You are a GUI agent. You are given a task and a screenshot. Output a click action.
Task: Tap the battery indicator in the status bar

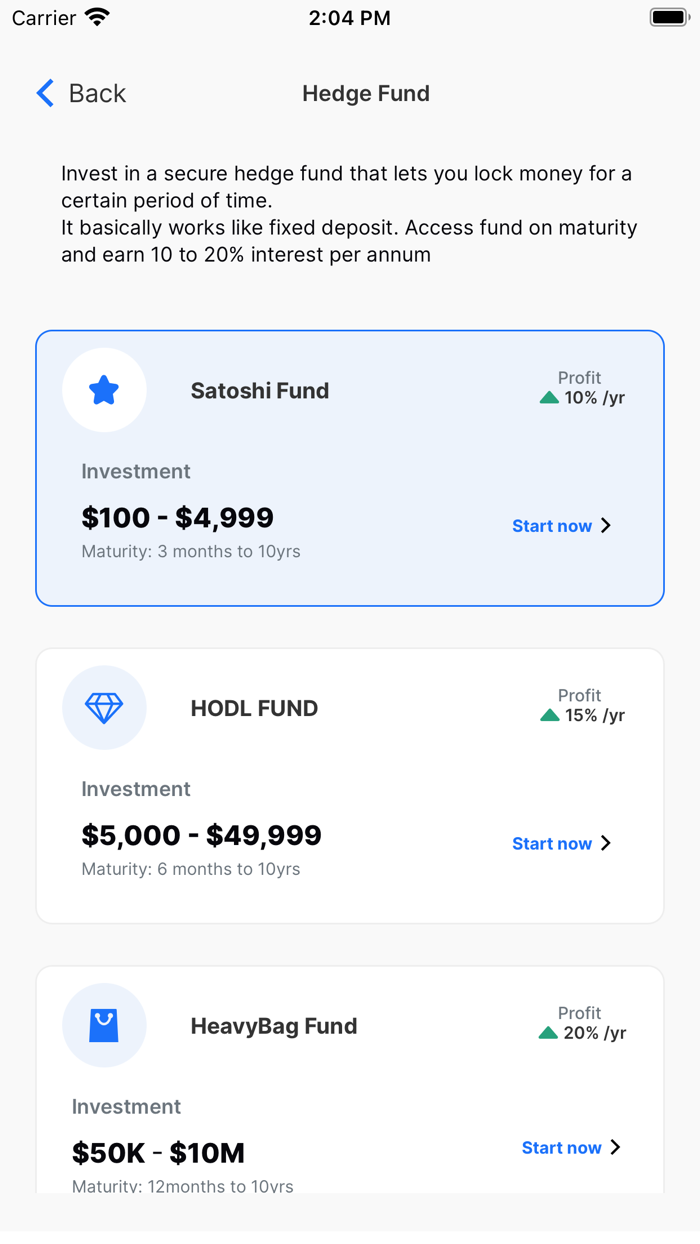click(667, 15)
